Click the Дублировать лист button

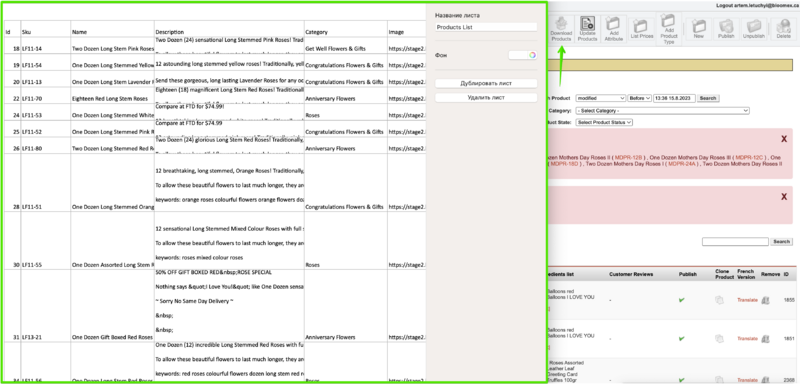coord(486,83)
